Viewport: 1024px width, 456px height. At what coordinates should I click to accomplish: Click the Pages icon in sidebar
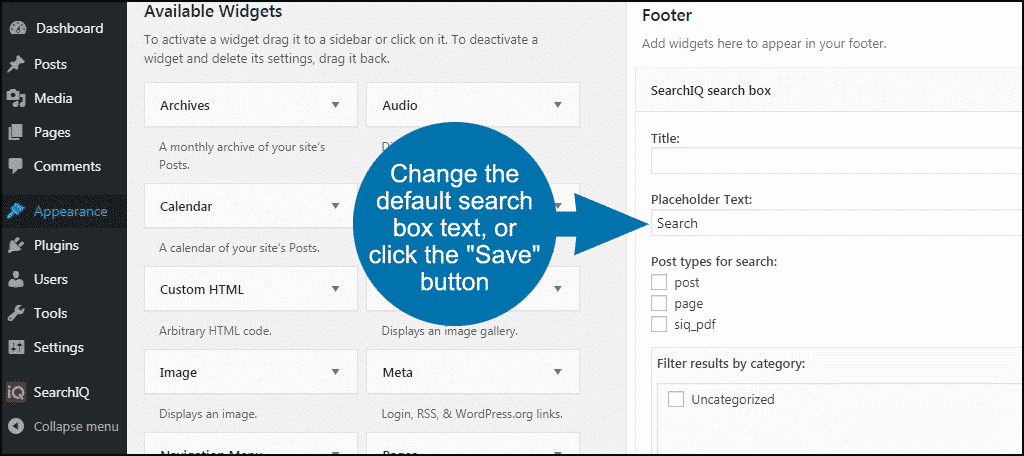(x=16, y=132)
